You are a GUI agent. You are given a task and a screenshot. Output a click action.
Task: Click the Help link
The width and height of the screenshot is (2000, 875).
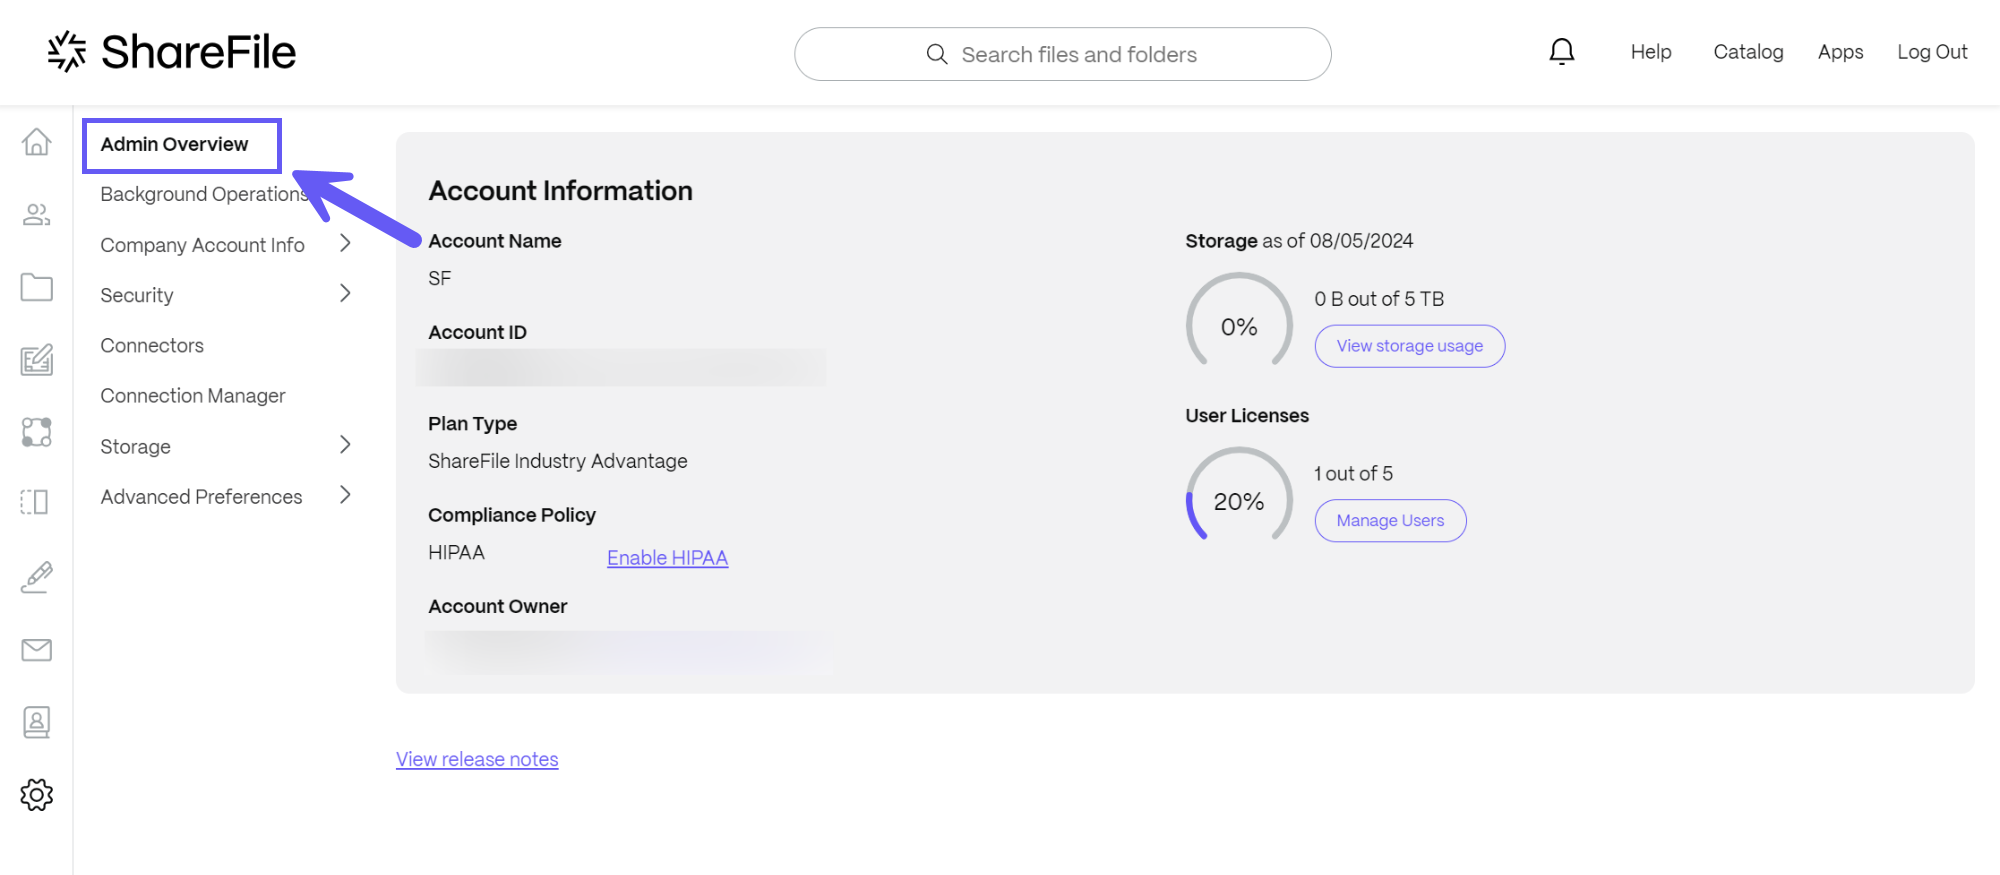click(1651, 52)
